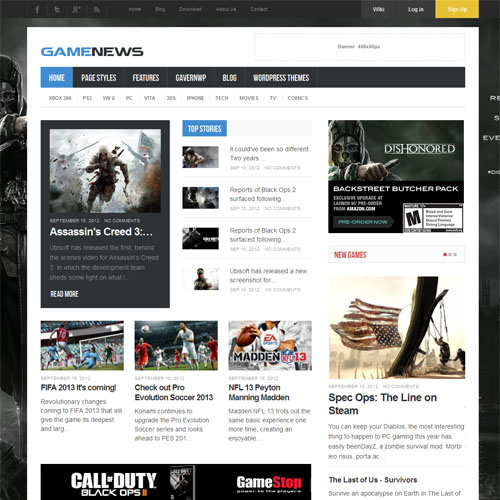Click the Log in button
Image resolution: width=500 pixels, height=500 pixels.
[416, 9]
